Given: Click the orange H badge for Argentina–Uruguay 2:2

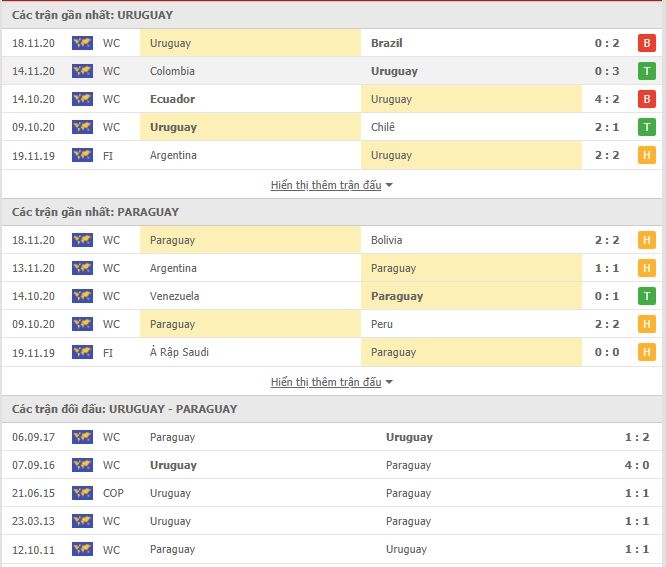Looking at the screenshot, I should (646, 155).
